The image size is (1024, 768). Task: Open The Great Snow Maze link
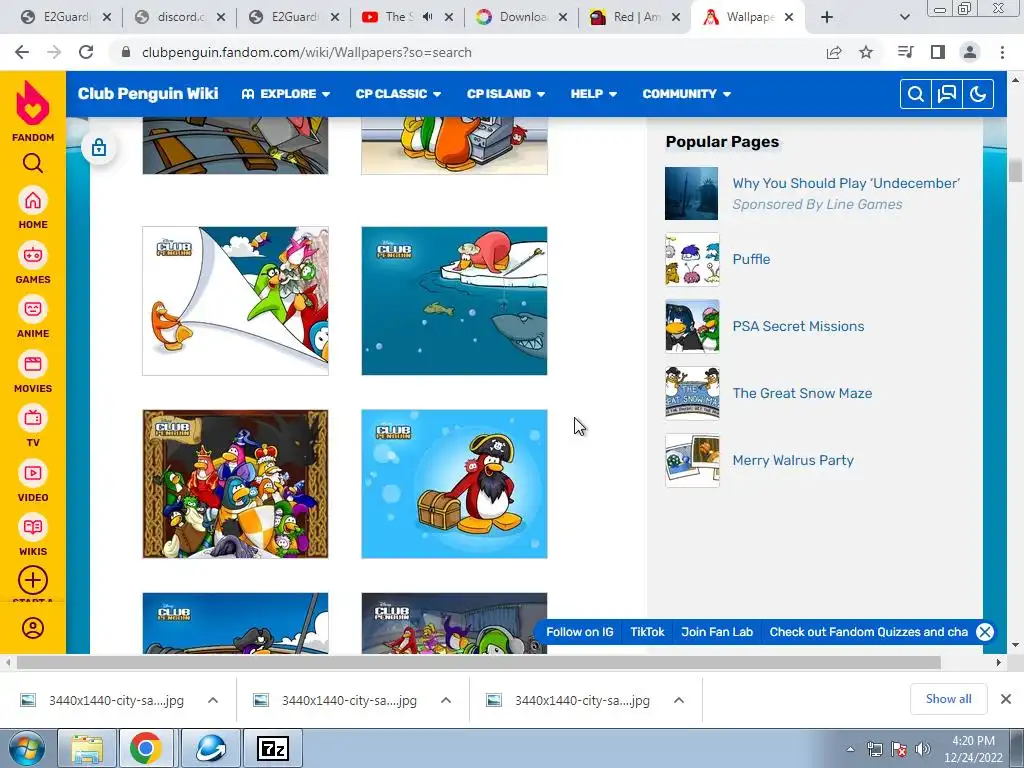click(802, 393)
